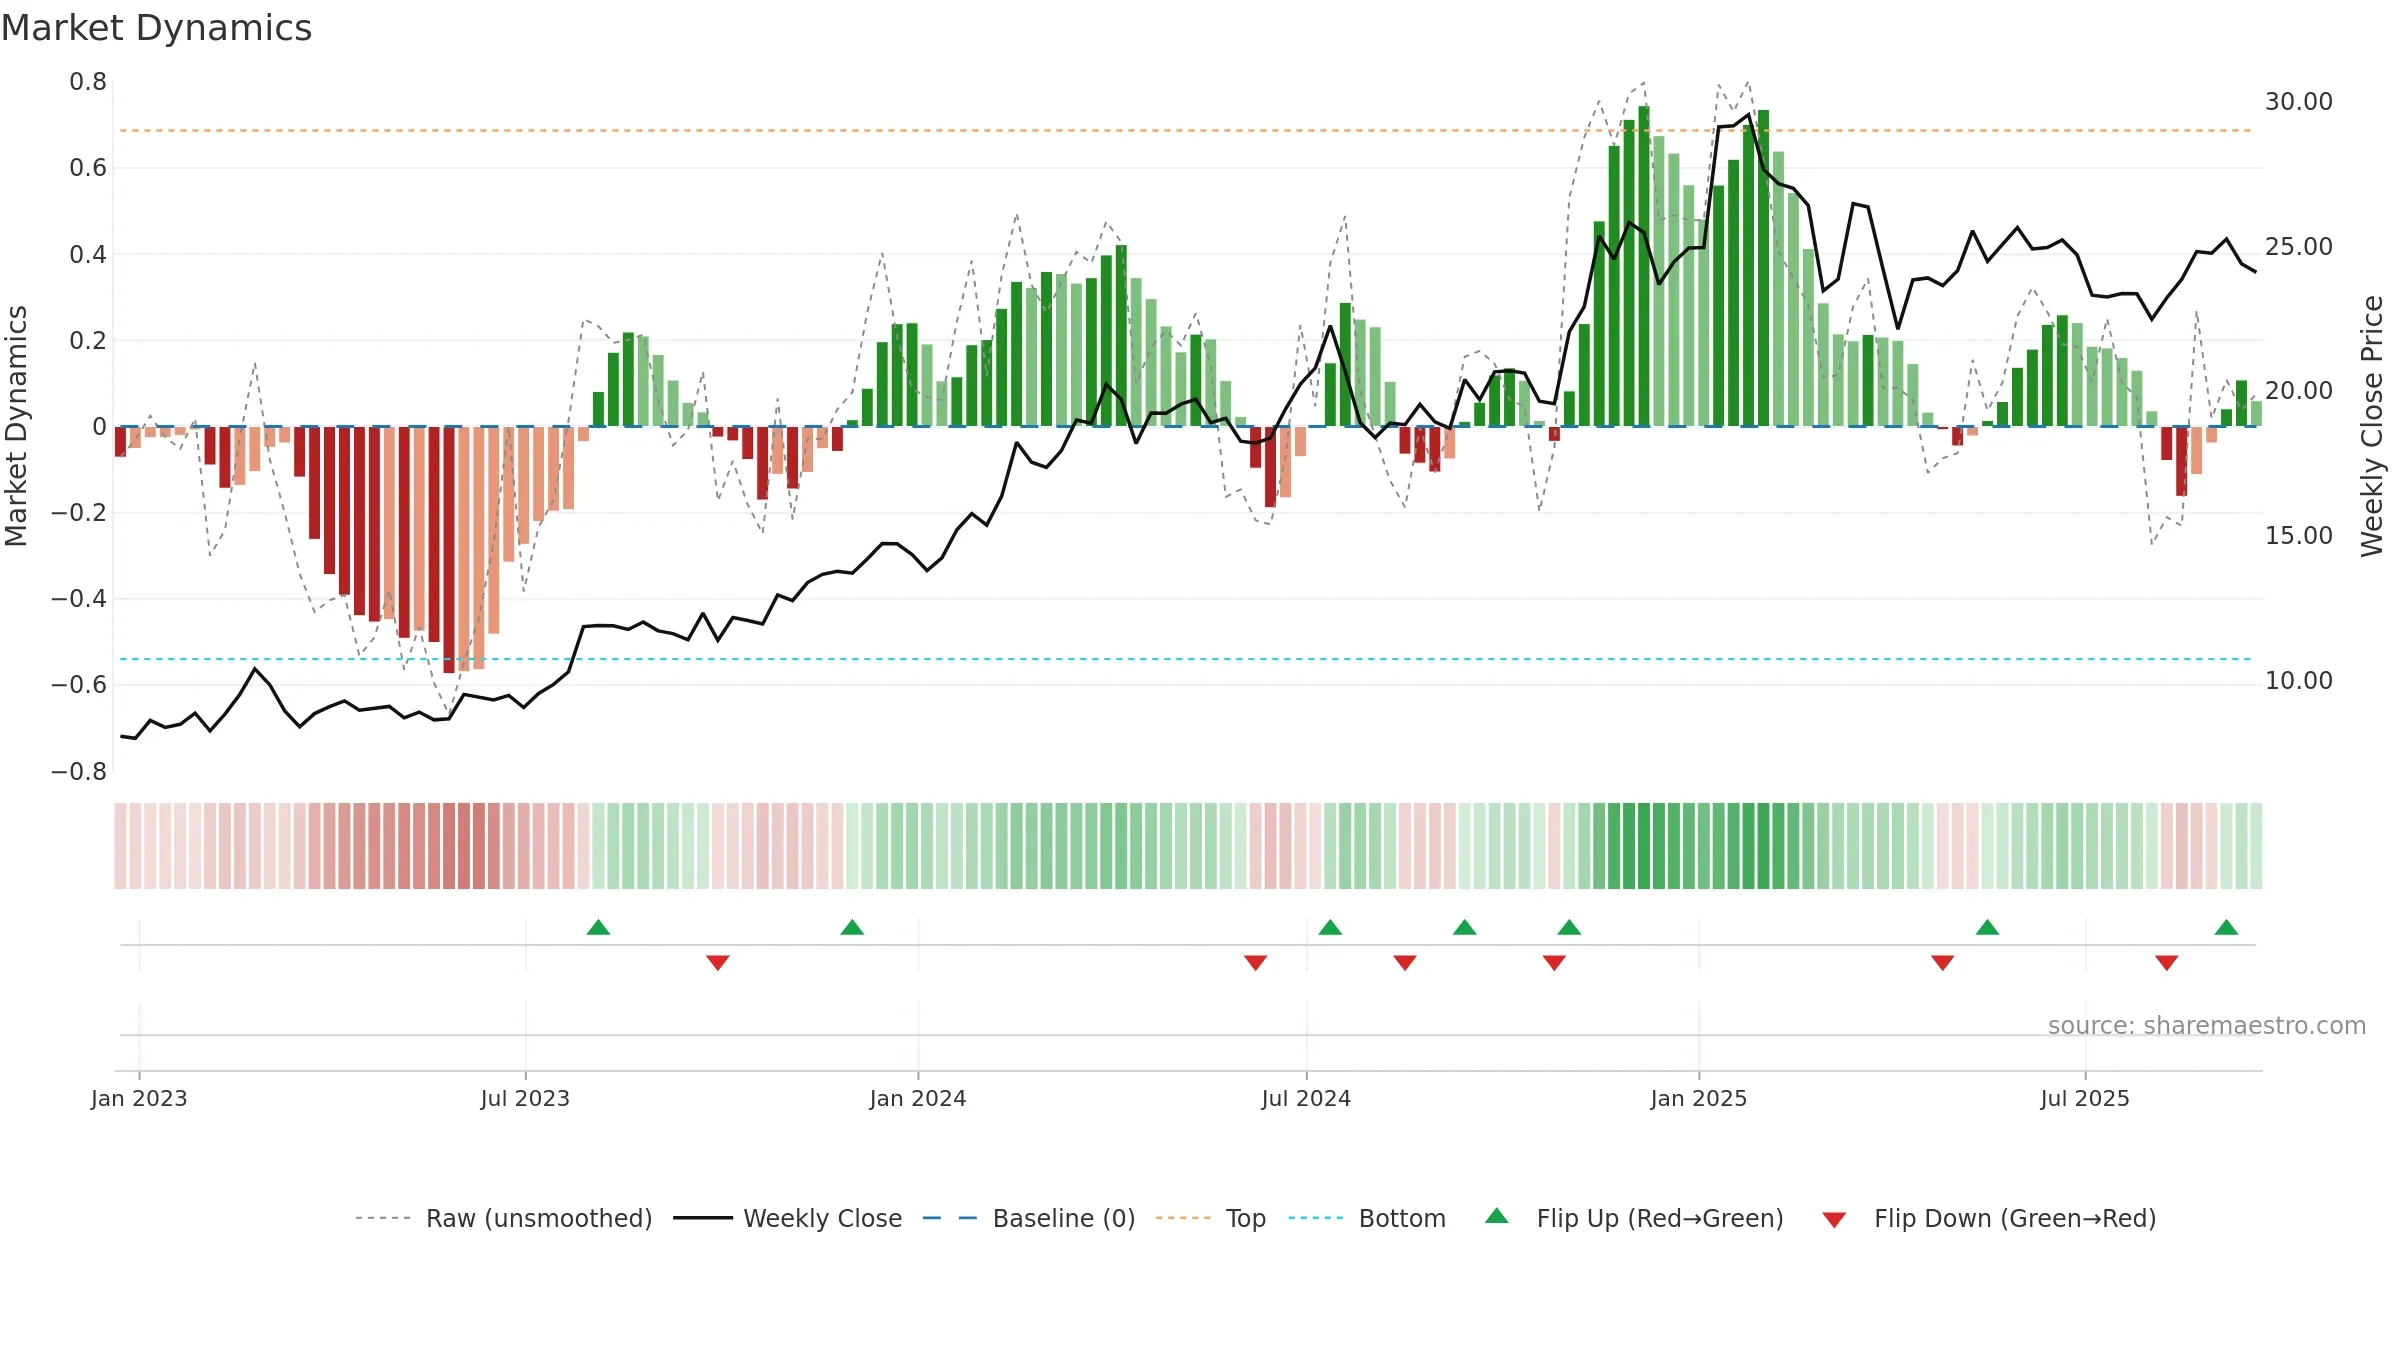Click the vertical Market Dynamics axis title
The width and height of the screenshot is (2400, 1350).
[x=16, y=426]
